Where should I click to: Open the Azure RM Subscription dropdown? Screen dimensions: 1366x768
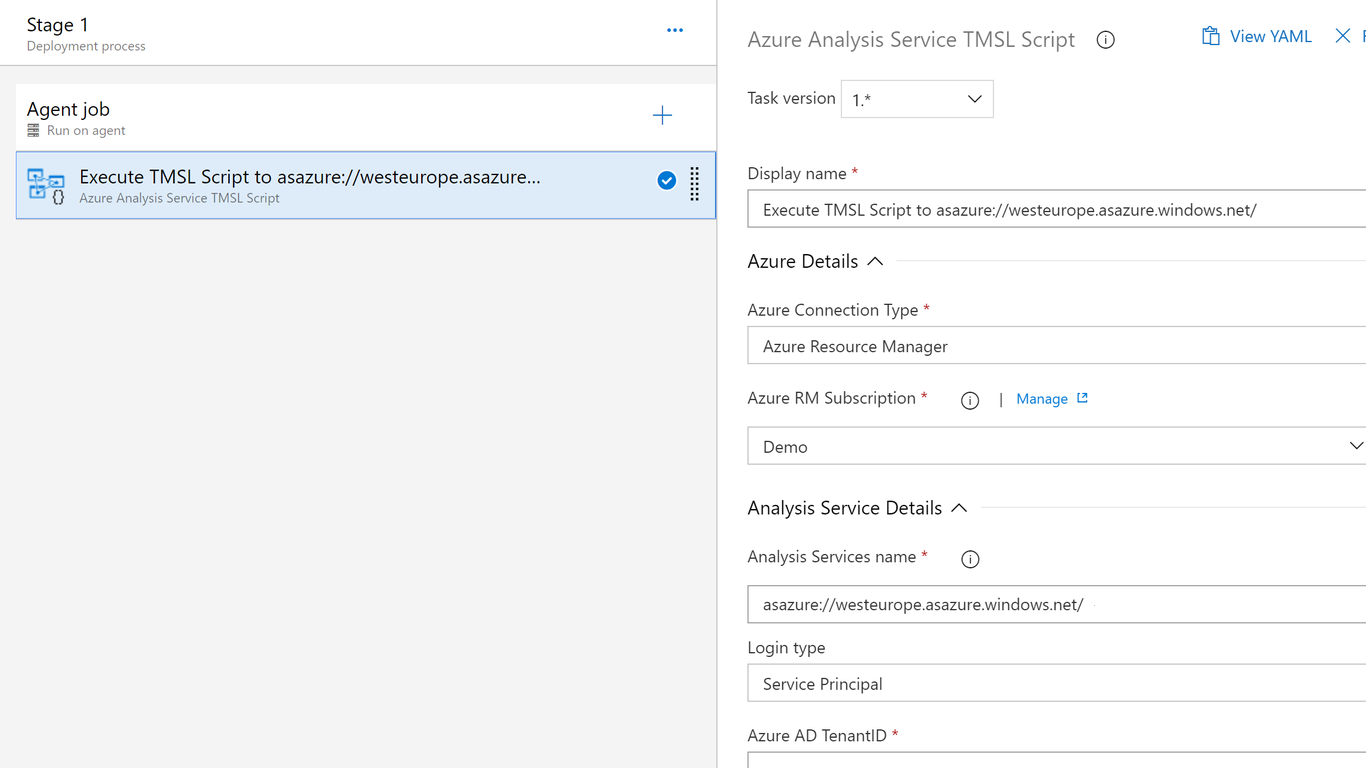pos(1056,446)
